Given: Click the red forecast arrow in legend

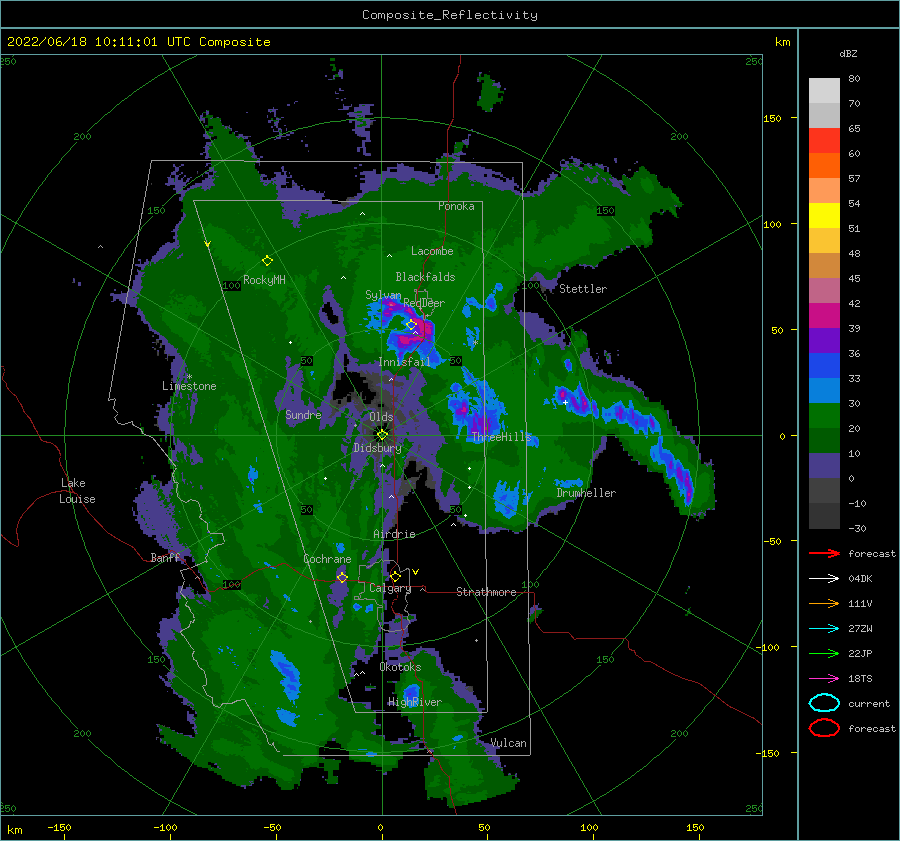Looking at the screenshot, I should pos(824,553).
